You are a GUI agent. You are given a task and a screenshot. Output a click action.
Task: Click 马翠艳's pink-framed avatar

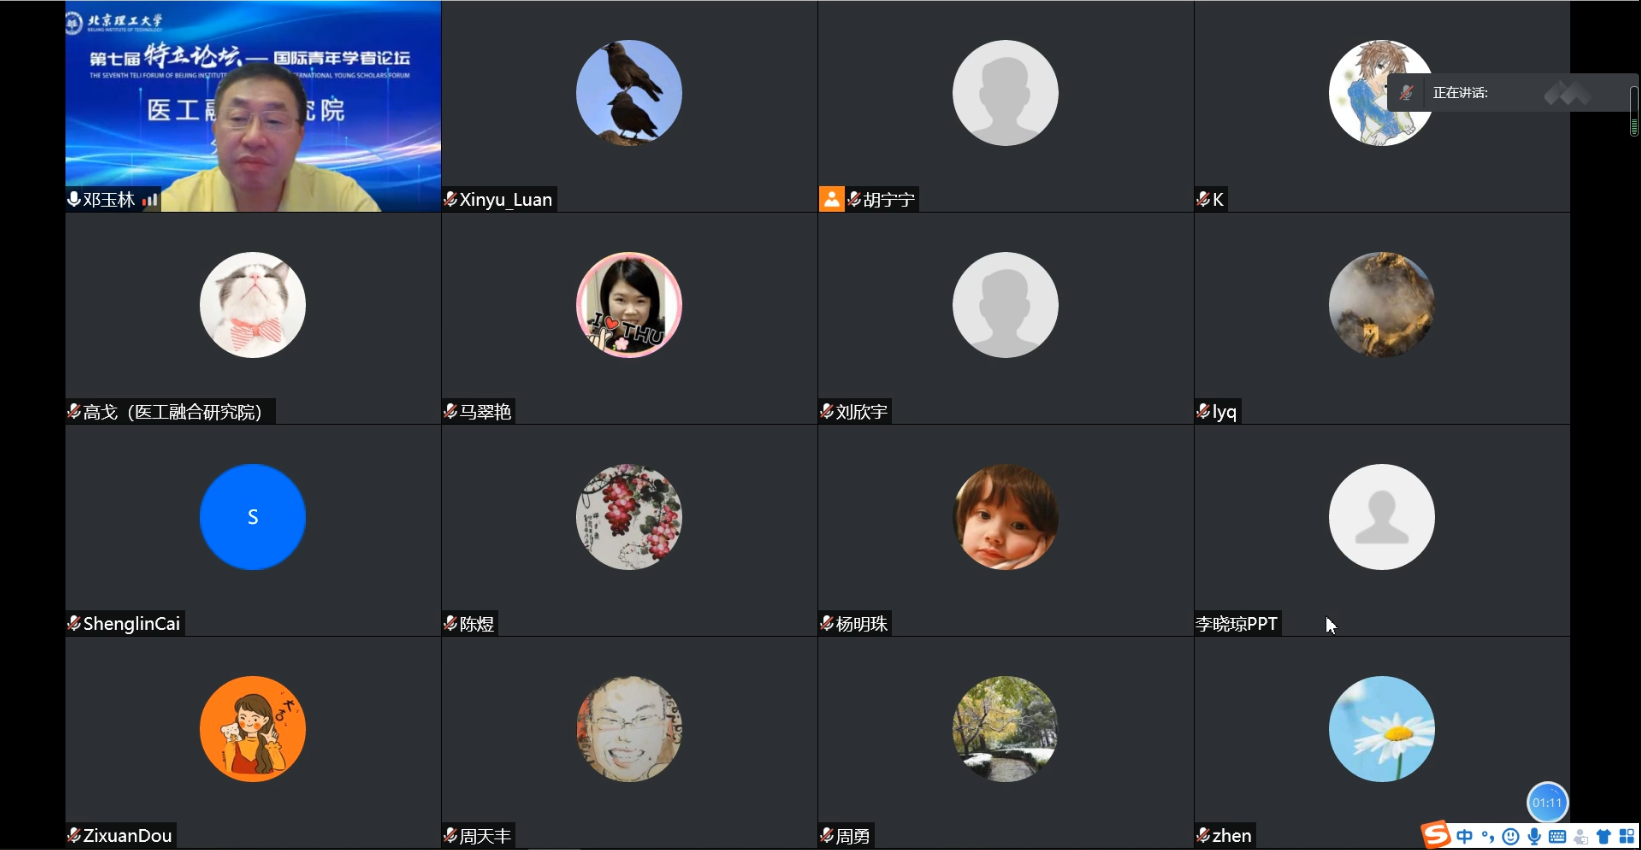(x=629, y=305)
